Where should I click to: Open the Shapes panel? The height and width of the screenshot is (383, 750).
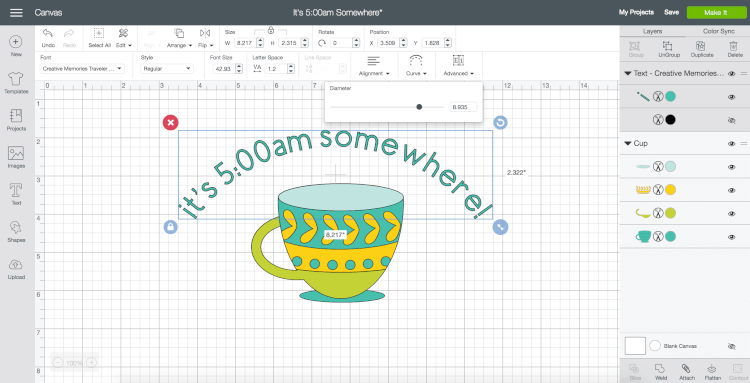coord(16,227)
